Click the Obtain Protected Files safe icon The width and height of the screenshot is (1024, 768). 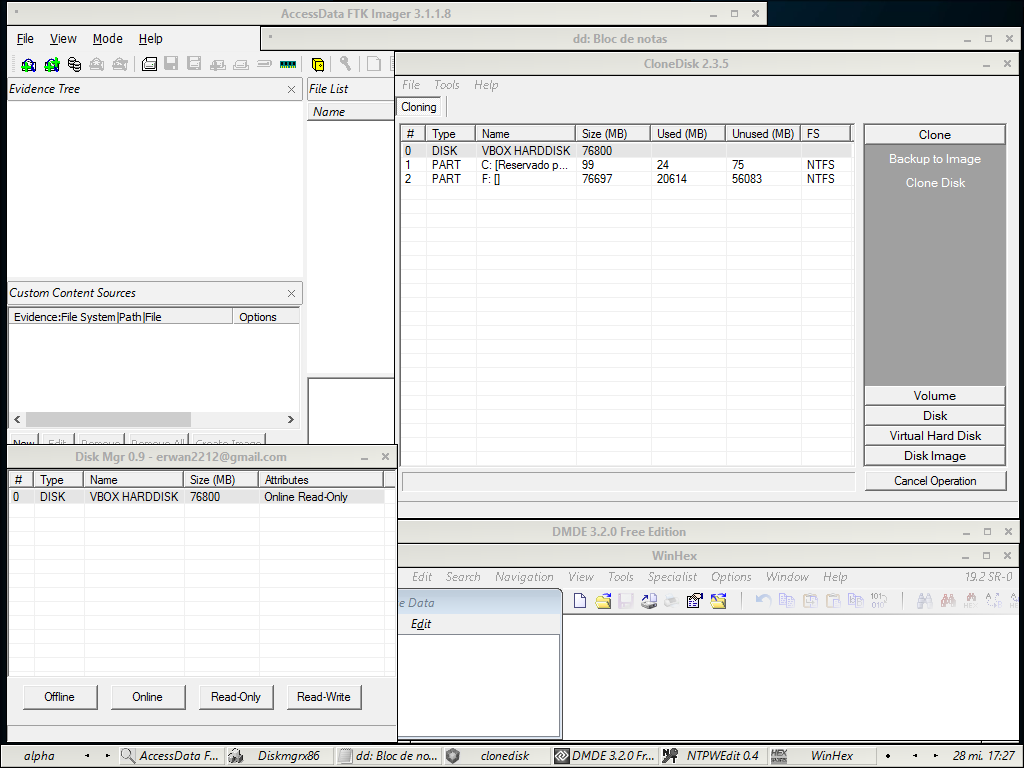coord(318,65)
